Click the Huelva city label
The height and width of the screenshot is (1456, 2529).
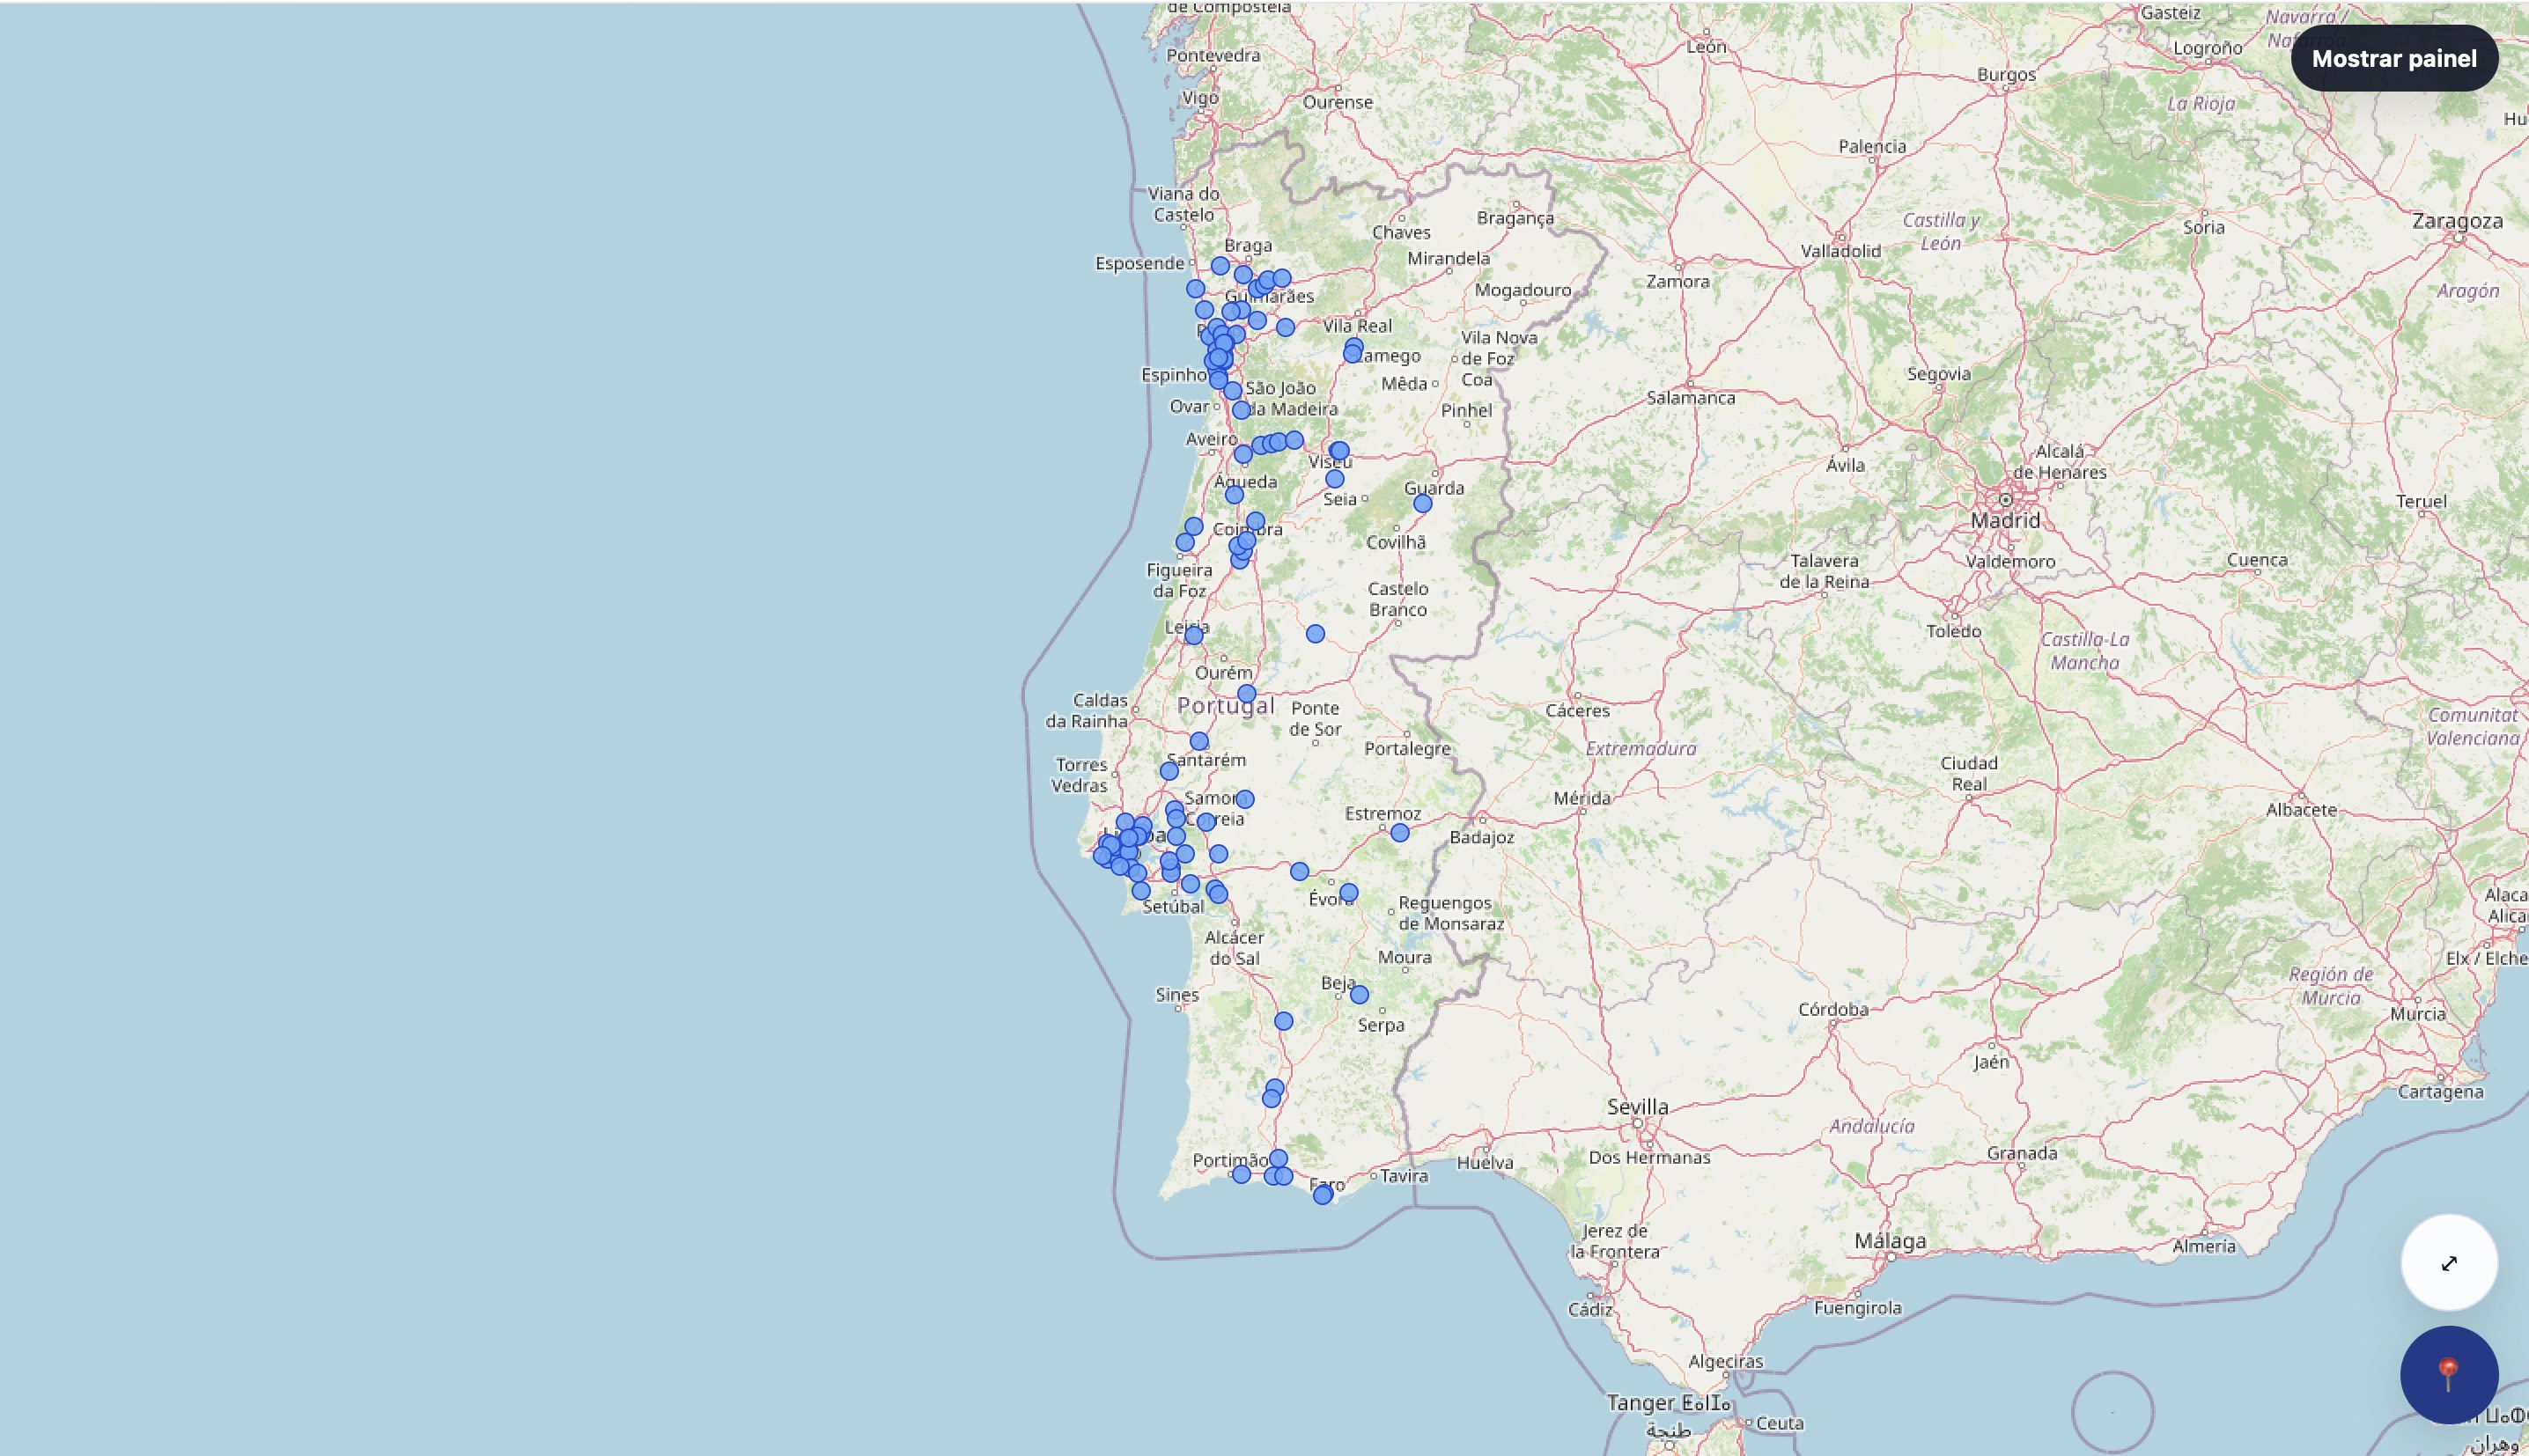[1485, 1163]
